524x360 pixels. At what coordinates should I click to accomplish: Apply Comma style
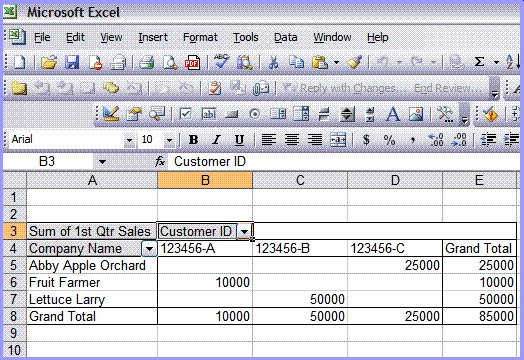[x=413, y=140]
